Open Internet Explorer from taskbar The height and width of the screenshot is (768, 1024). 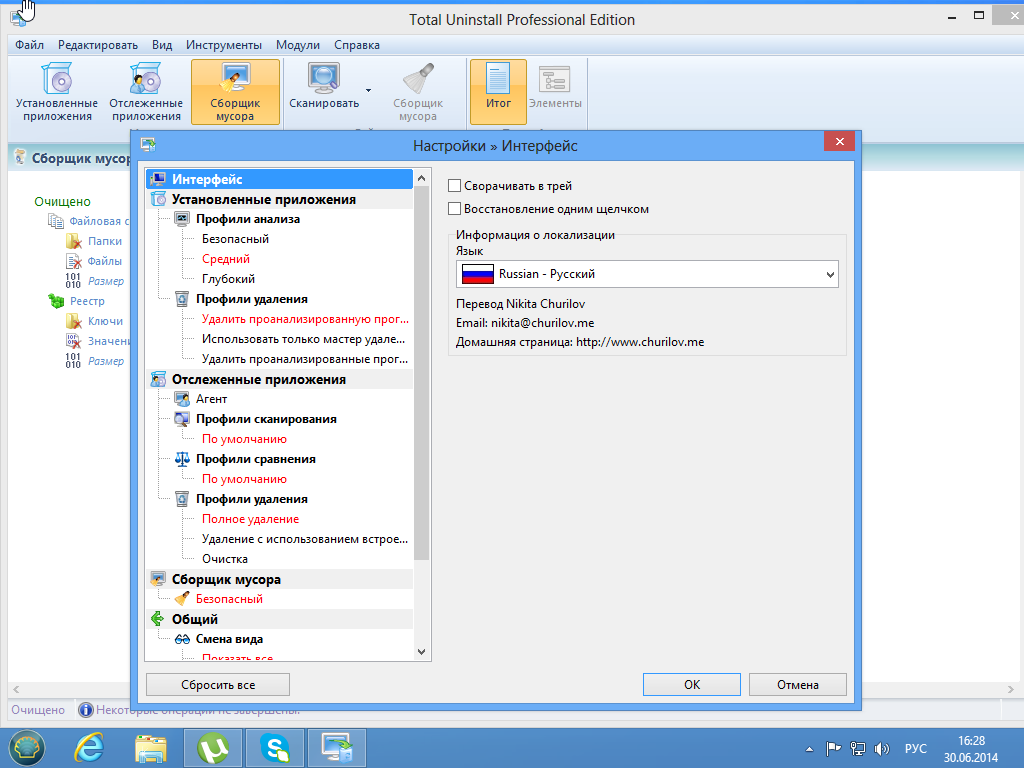point(89,748)
